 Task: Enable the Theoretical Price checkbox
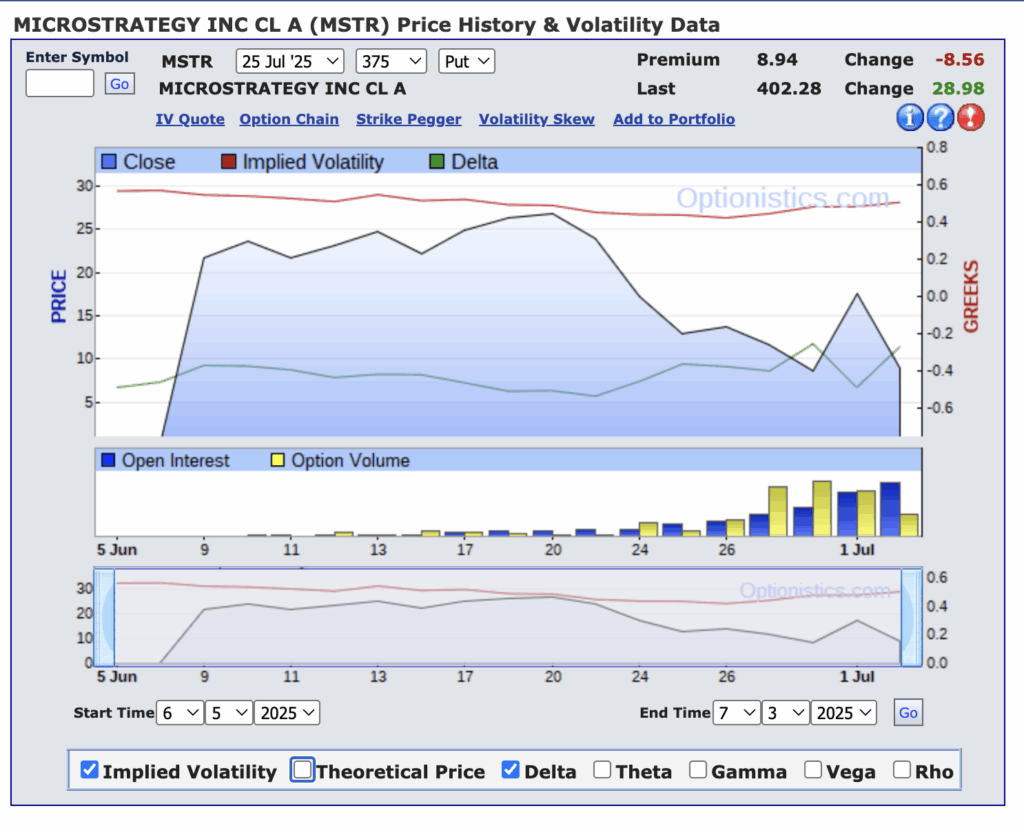pyautogui.click(x=303, y=770)
